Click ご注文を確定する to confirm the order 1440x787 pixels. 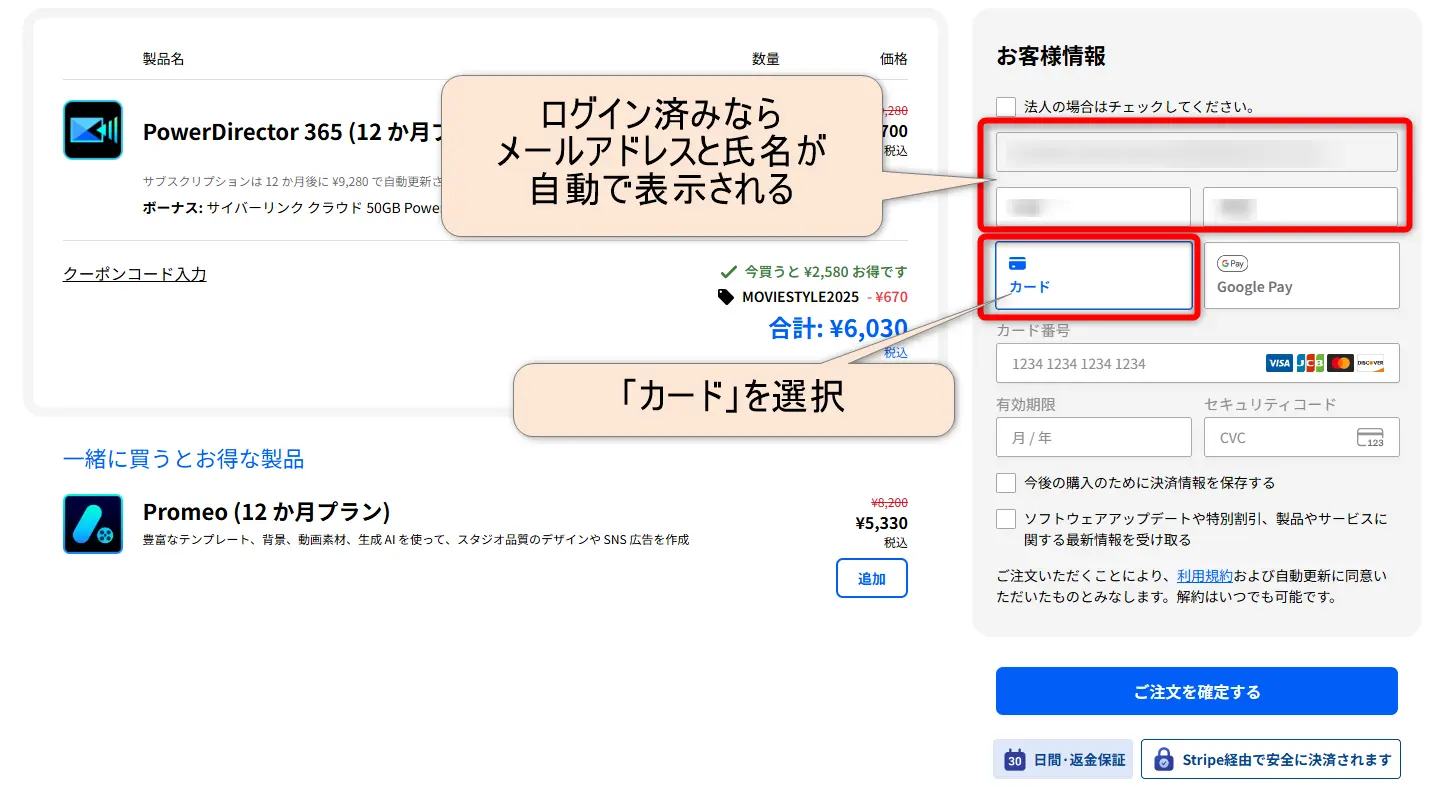[1196, 690]
